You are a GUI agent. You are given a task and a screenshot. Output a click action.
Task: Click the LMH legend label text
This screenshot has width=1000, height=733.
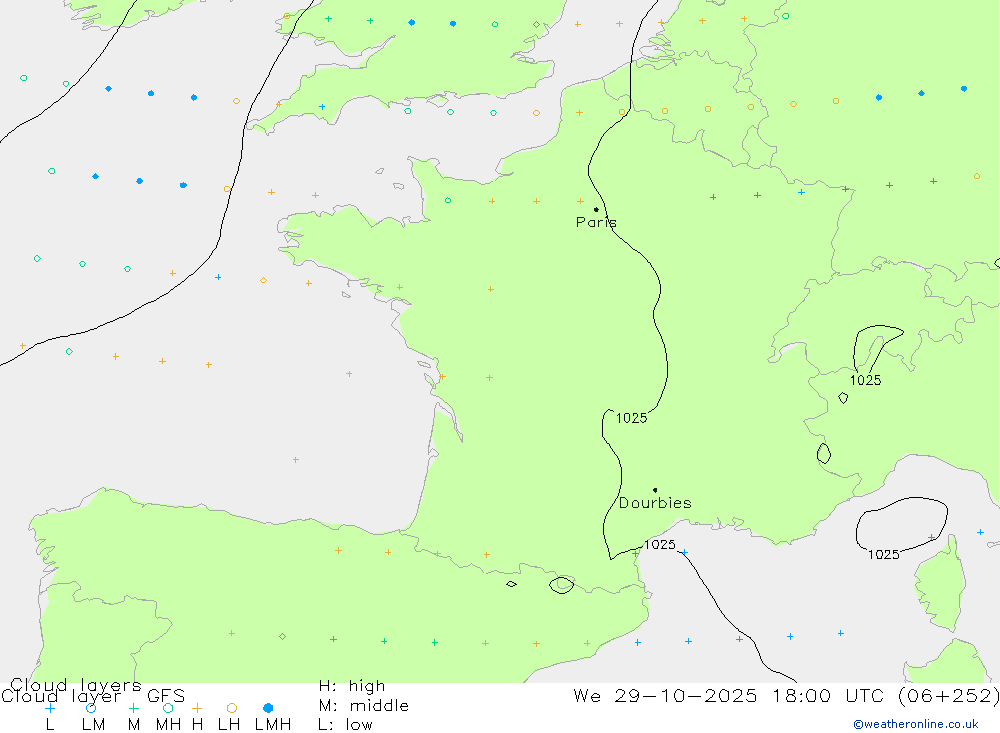(x=273, y=725)
